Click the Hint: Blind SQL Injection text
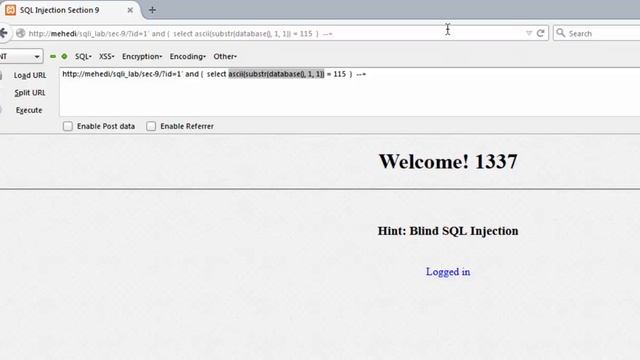 pos(448,231)
